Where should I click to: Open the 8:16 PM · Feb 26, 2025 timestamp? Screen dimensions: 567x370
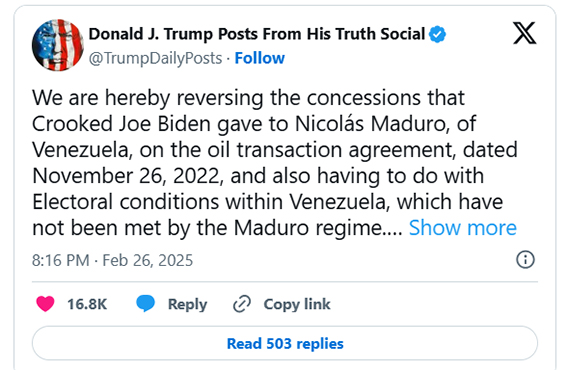(x=112, y=260)
